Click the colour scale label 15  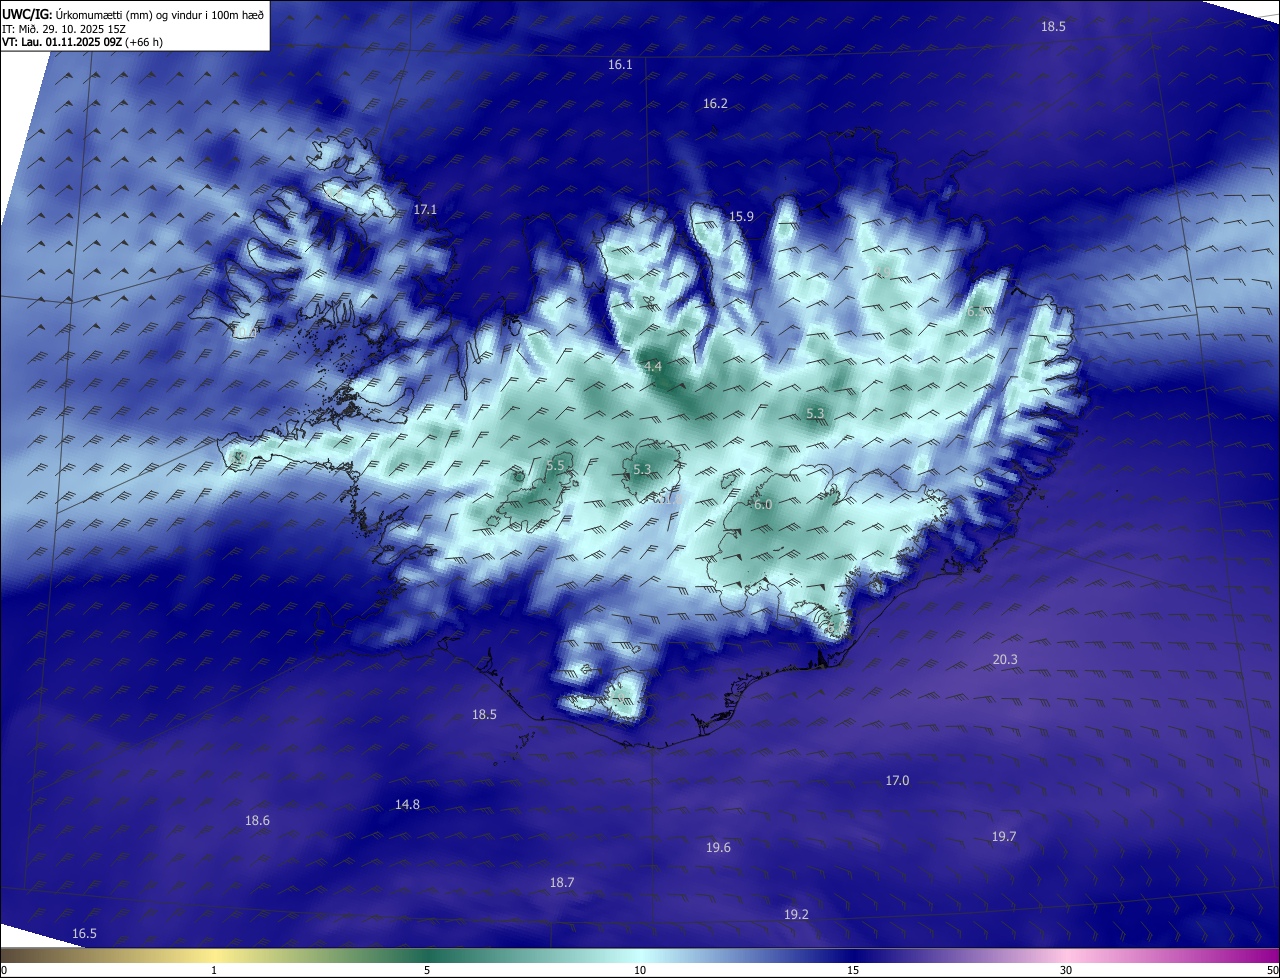tap(853, 970)
